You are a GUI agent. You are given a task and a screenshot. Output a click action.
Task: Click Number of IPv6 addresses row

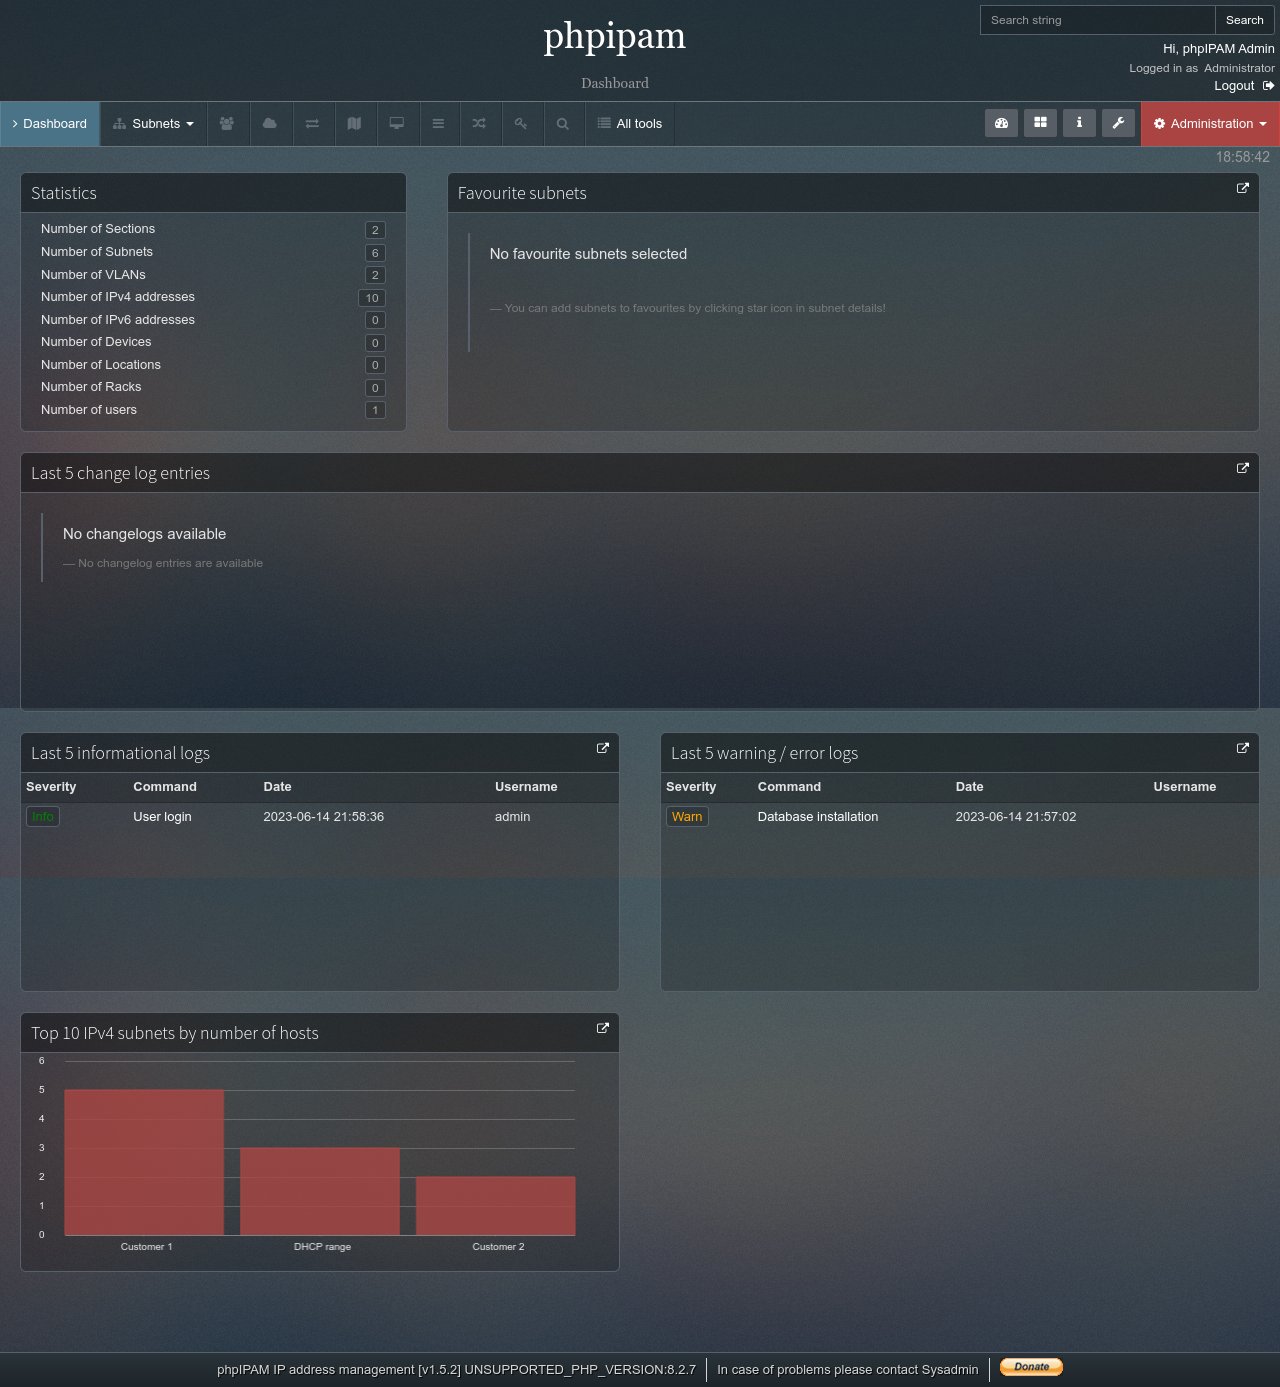point(213,320)
